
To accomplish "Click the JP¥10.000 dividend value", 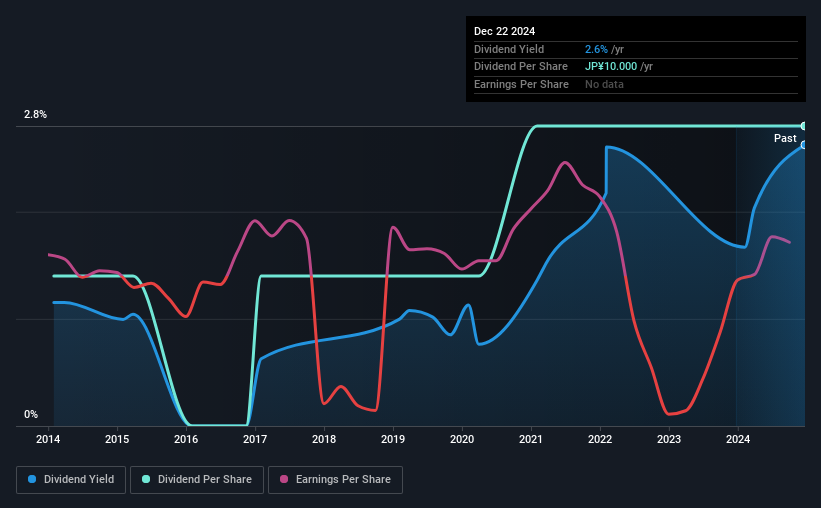I will coord(611,67).
